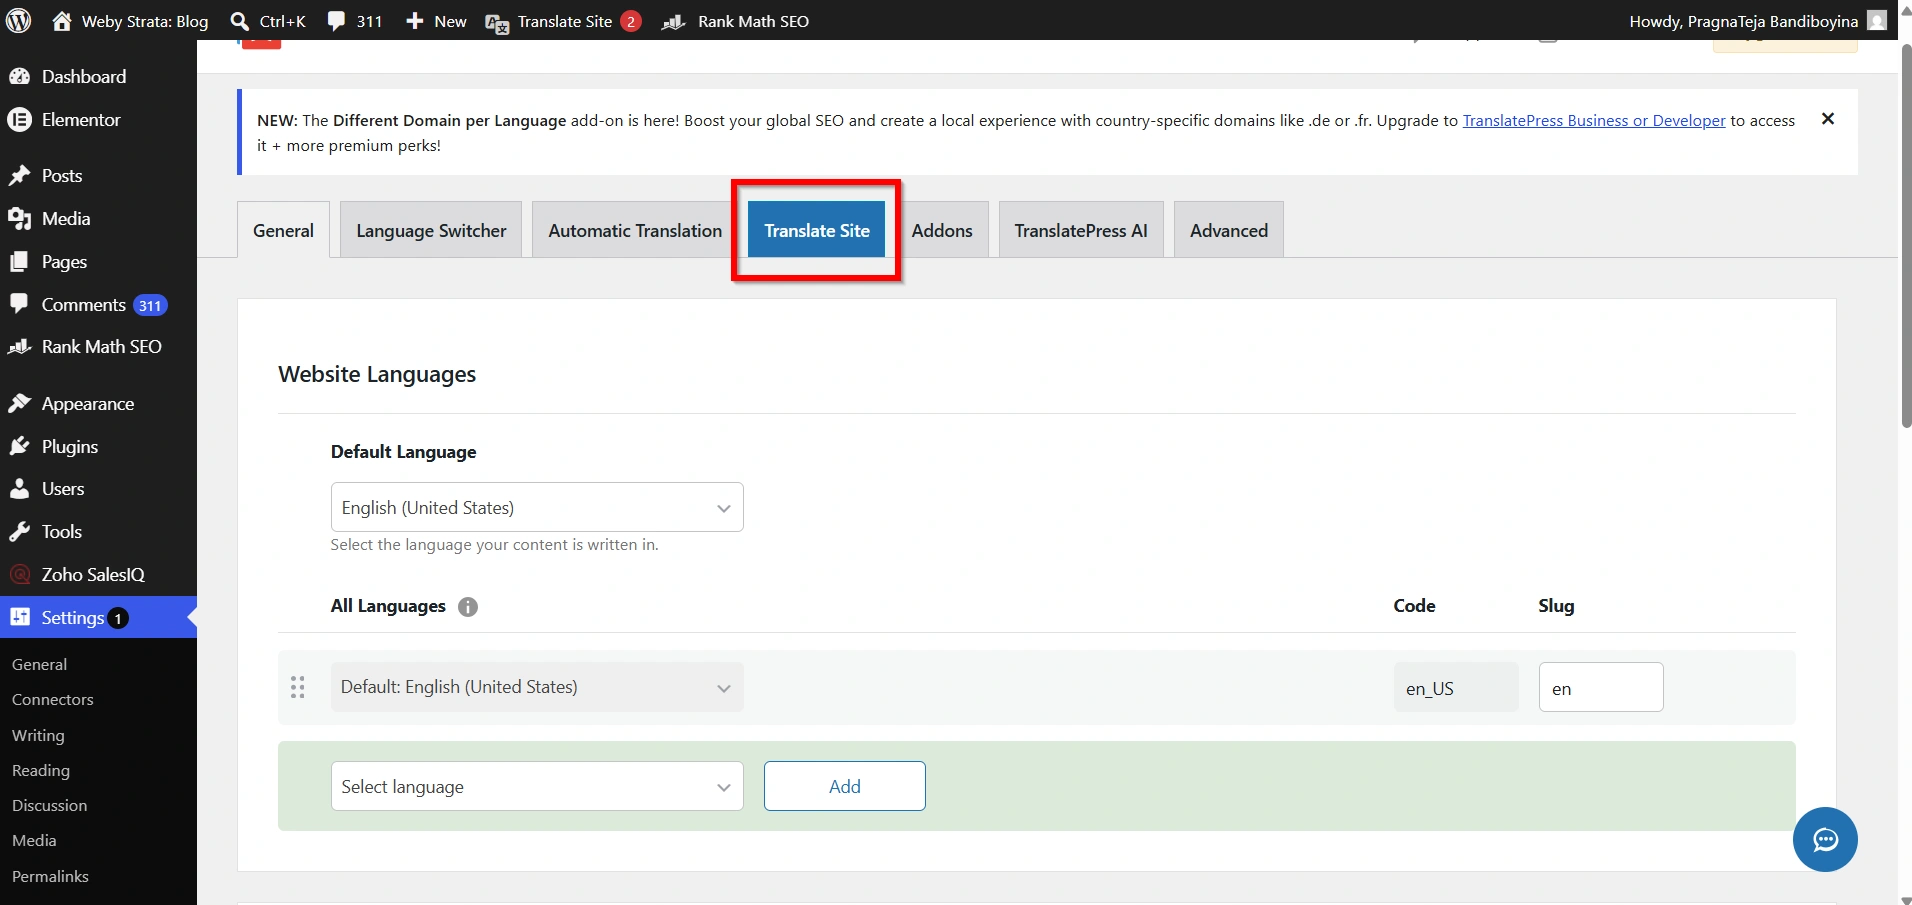Click the drag handle for Default English row
The image size is (1912, 905).
pyautogui.click(x=297, y=687)
